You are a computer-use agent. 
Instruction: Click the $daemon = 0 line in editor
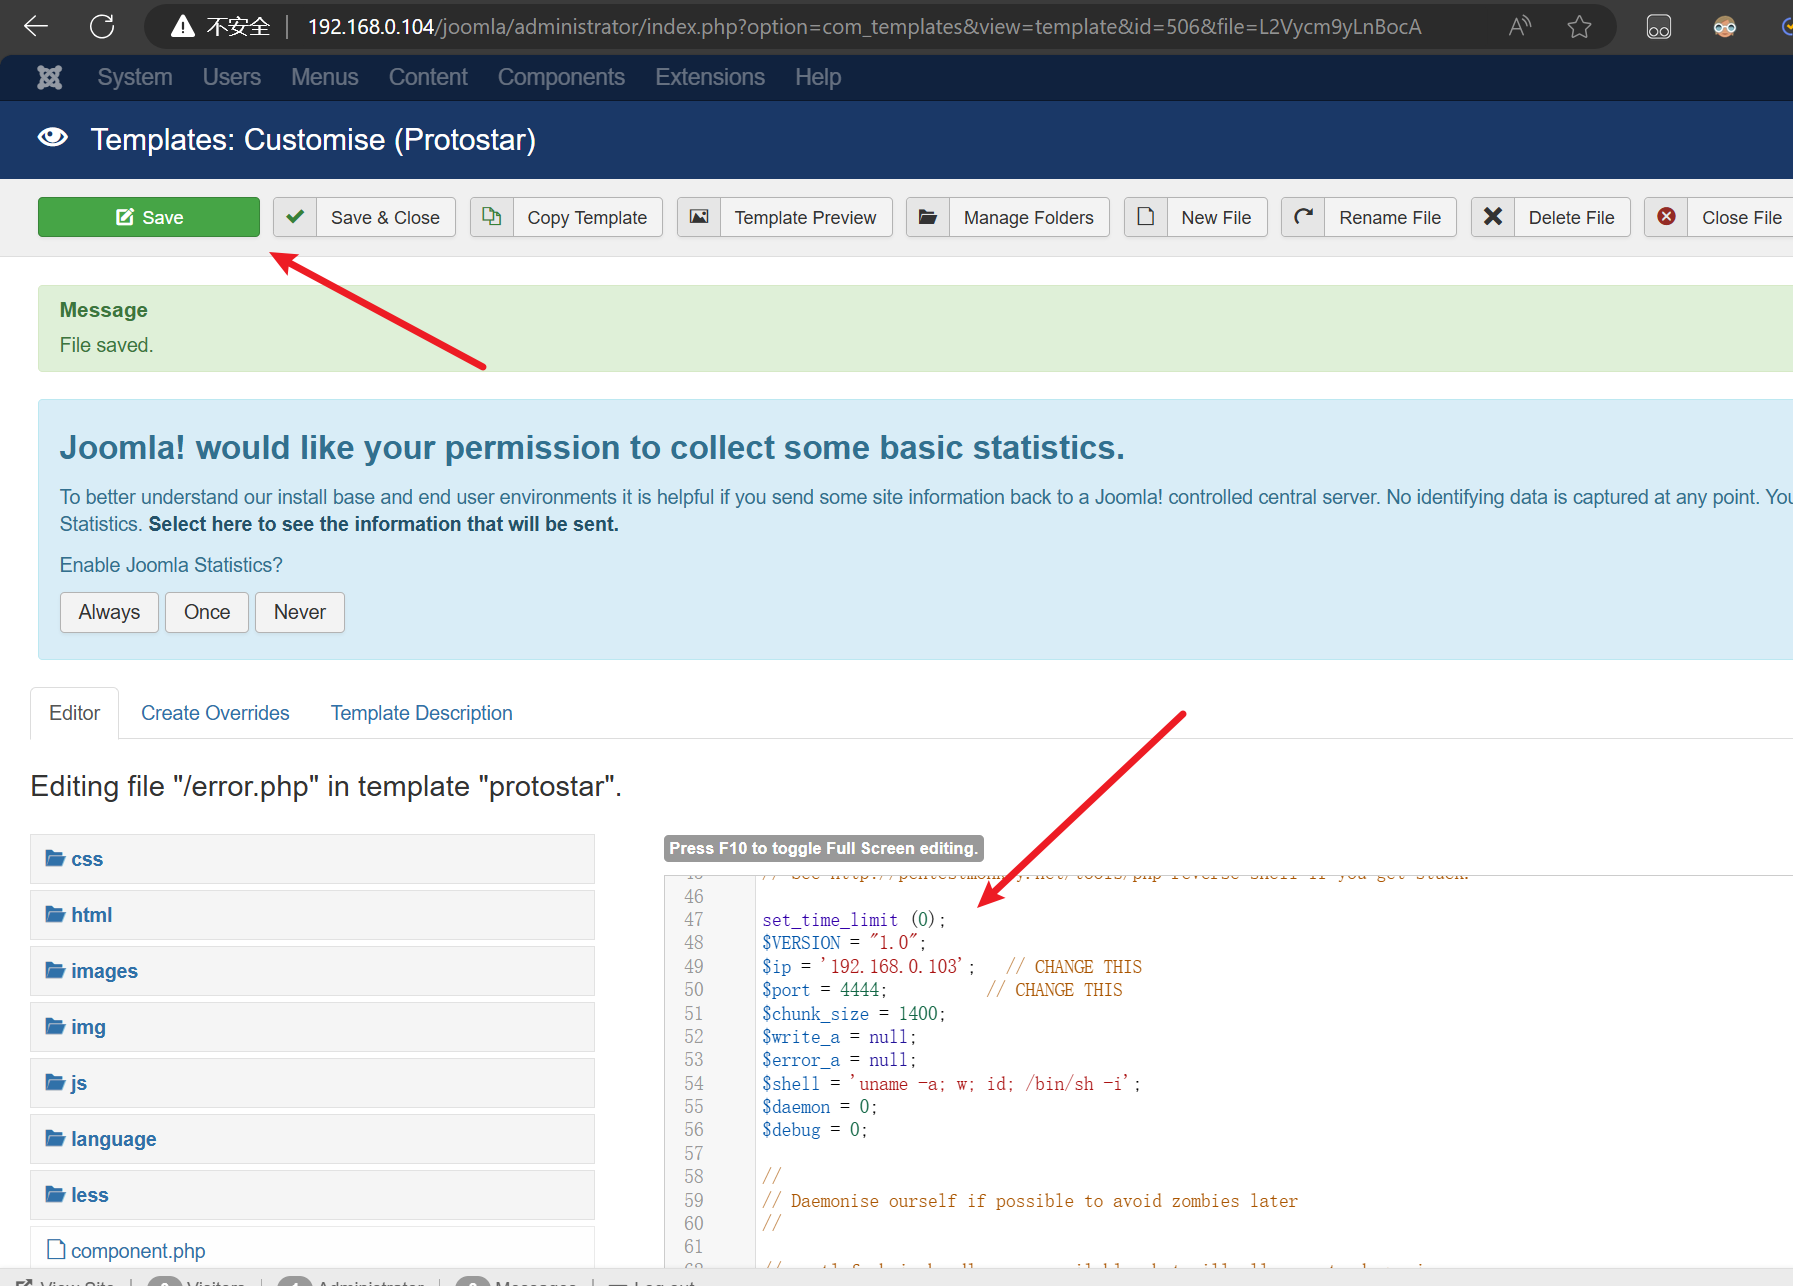(820, 1107)
